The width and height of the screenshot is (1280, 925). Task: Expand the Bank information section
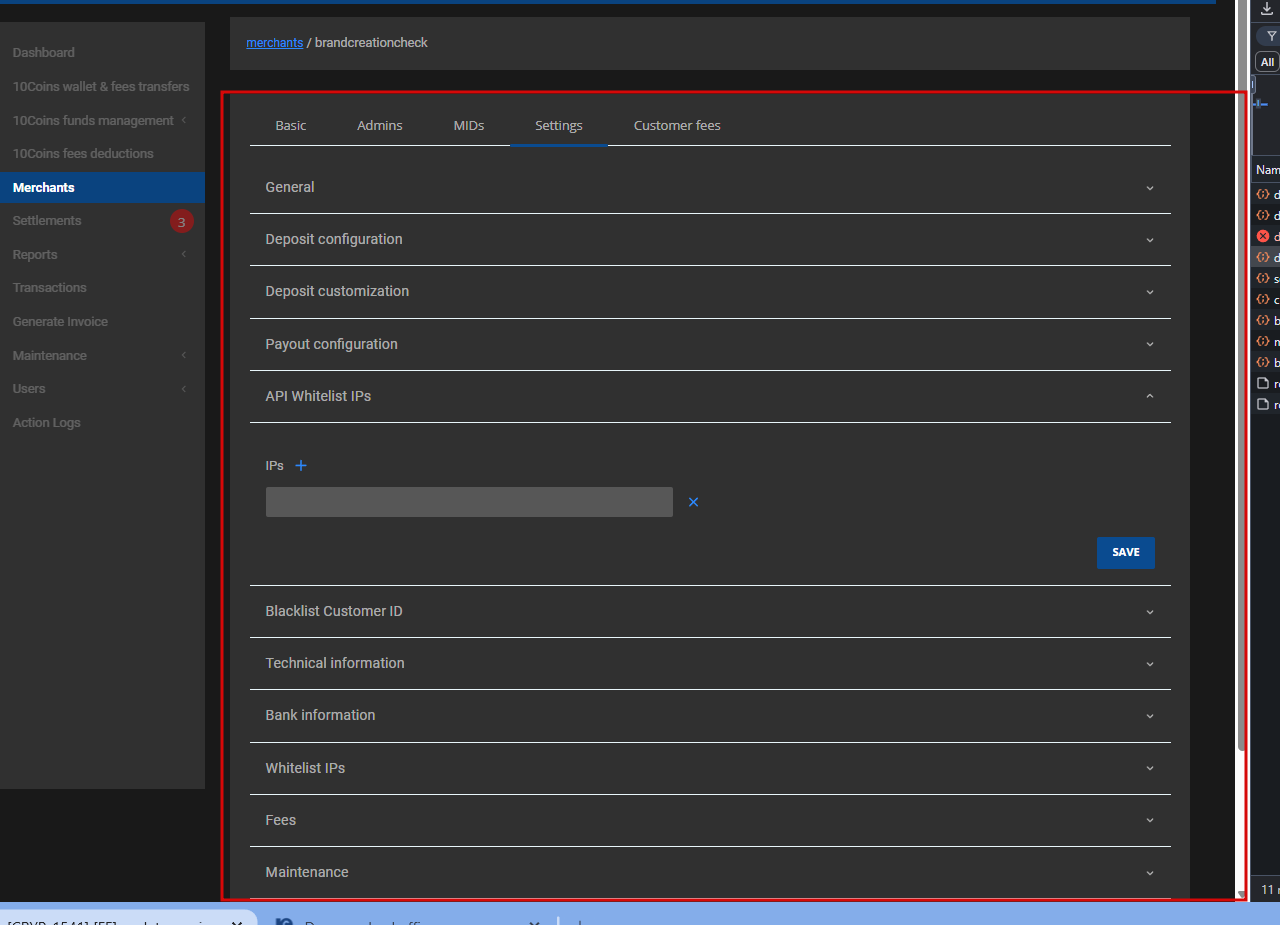click(x=710, y=716)
